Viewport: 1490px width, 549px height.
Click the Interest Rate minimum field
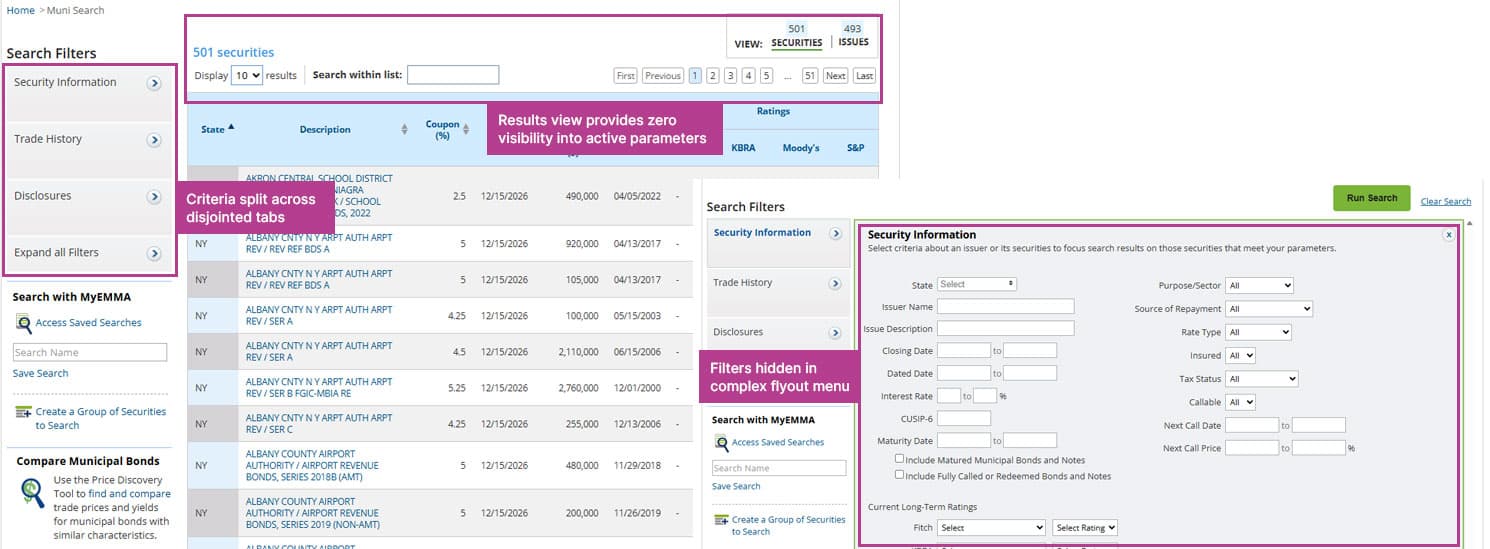click(x=949, y=396)
